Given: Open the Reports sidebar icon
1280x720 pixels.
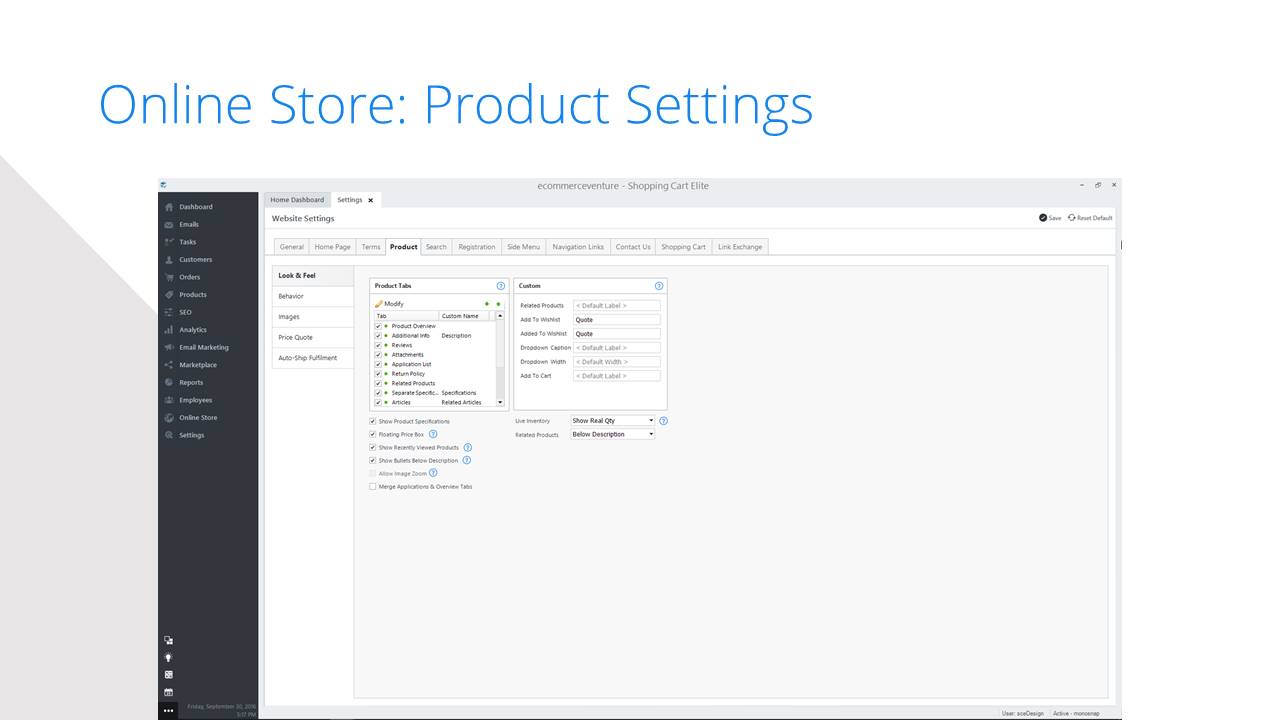Looking at the screenshot, I should (x=169, y=382).
